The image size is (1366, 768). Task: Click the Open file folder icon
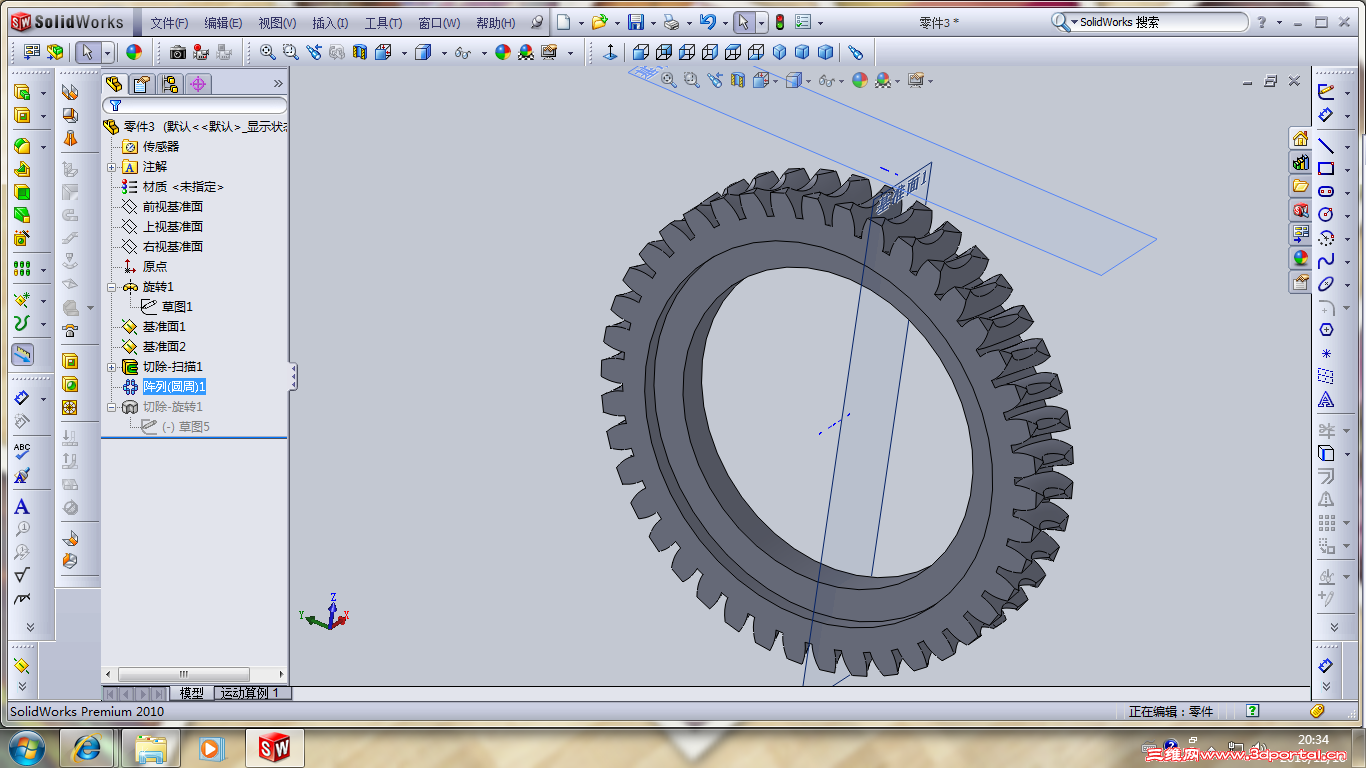point(599,22)
